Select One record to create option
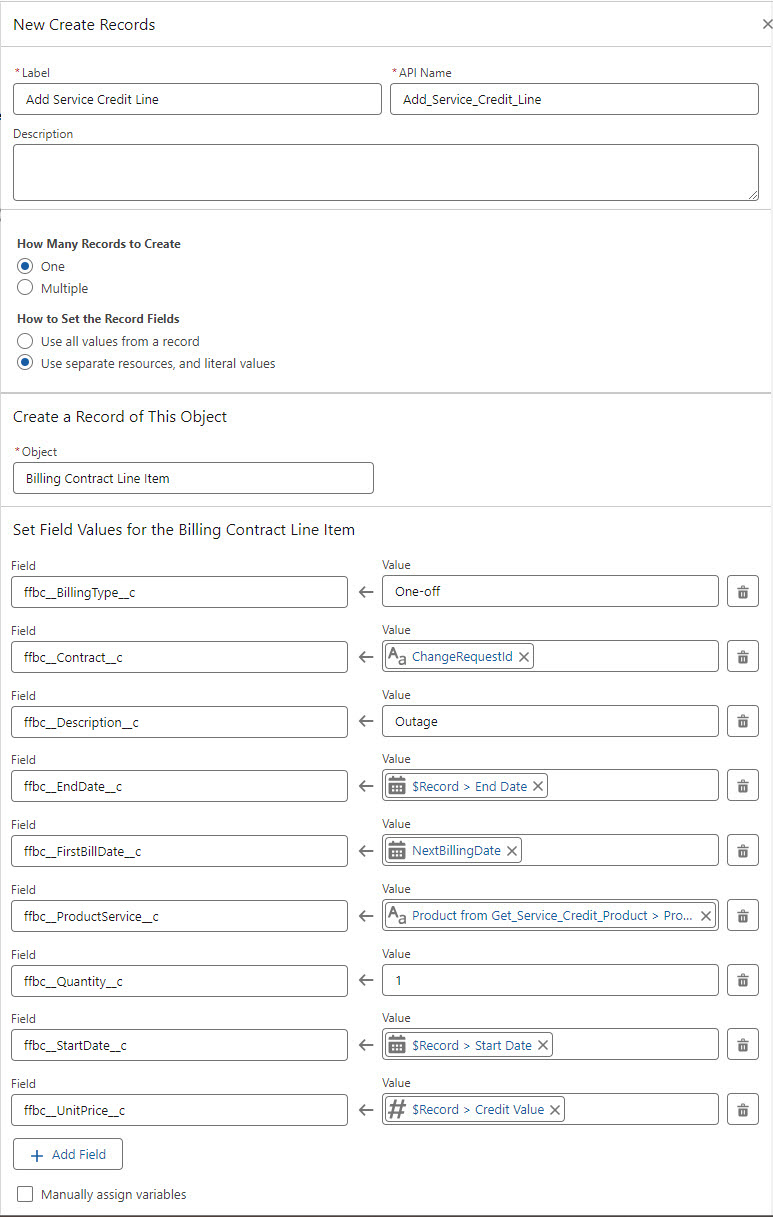The height and width of the screenshot is (1217, 773). 26,266
